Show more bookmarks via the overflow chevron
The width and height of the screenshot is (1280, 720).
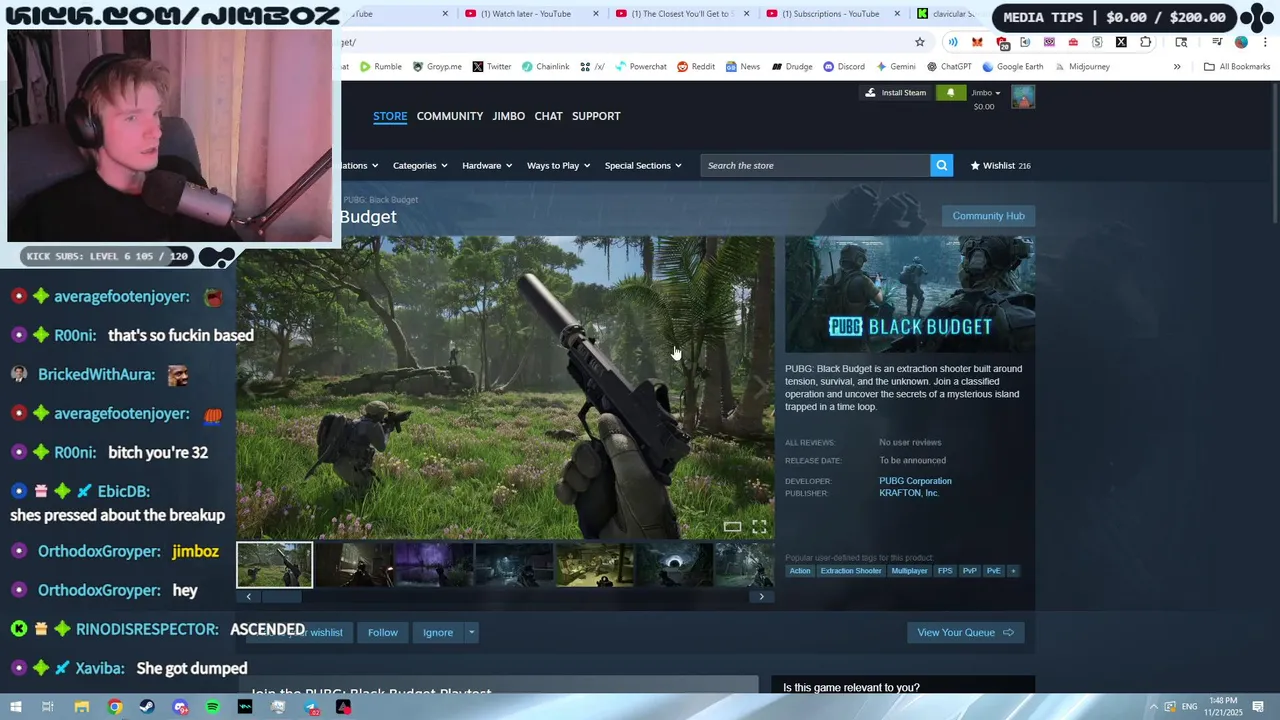point(1177,67)
